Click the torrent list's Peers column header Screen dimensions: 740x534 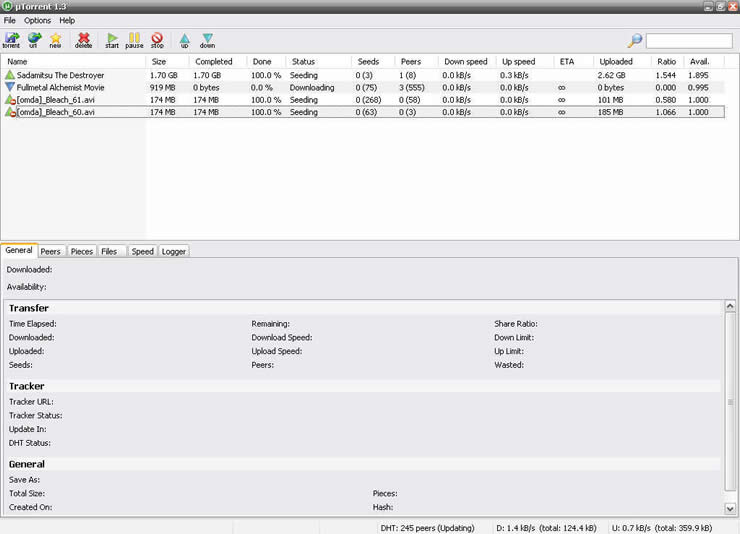point(416,61)
